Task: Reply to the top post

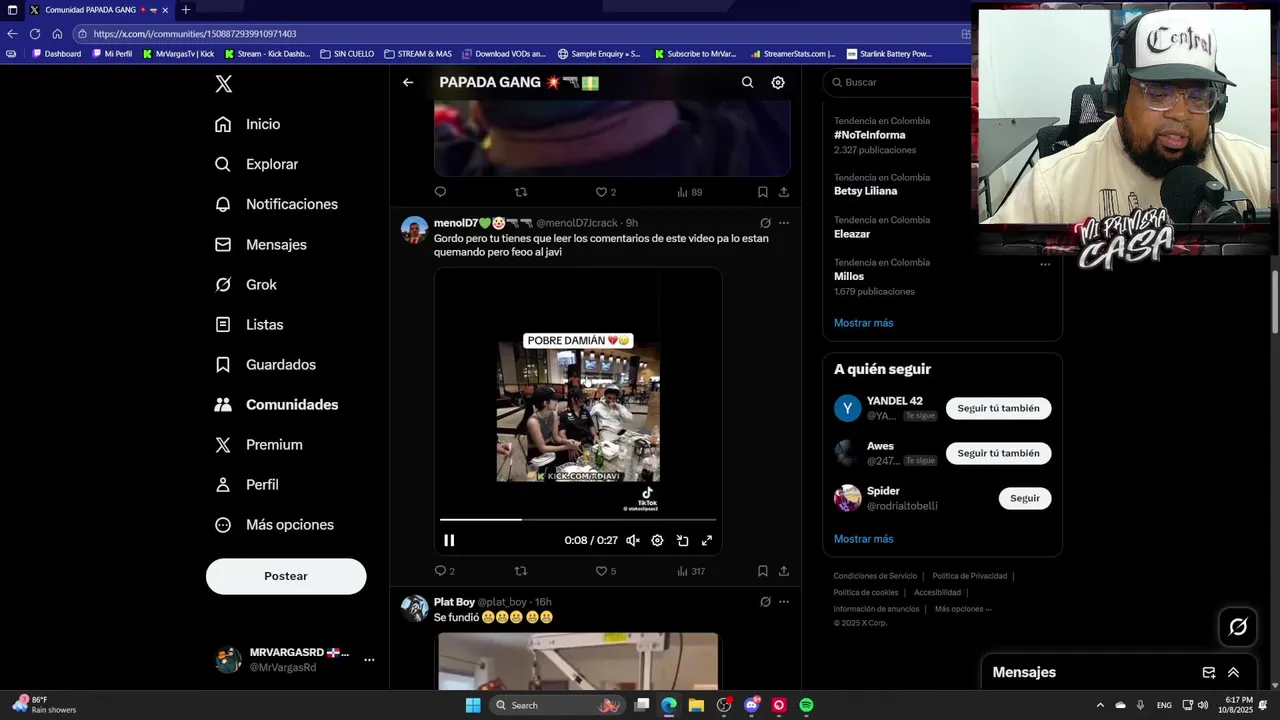Action: tap(440, 192)
